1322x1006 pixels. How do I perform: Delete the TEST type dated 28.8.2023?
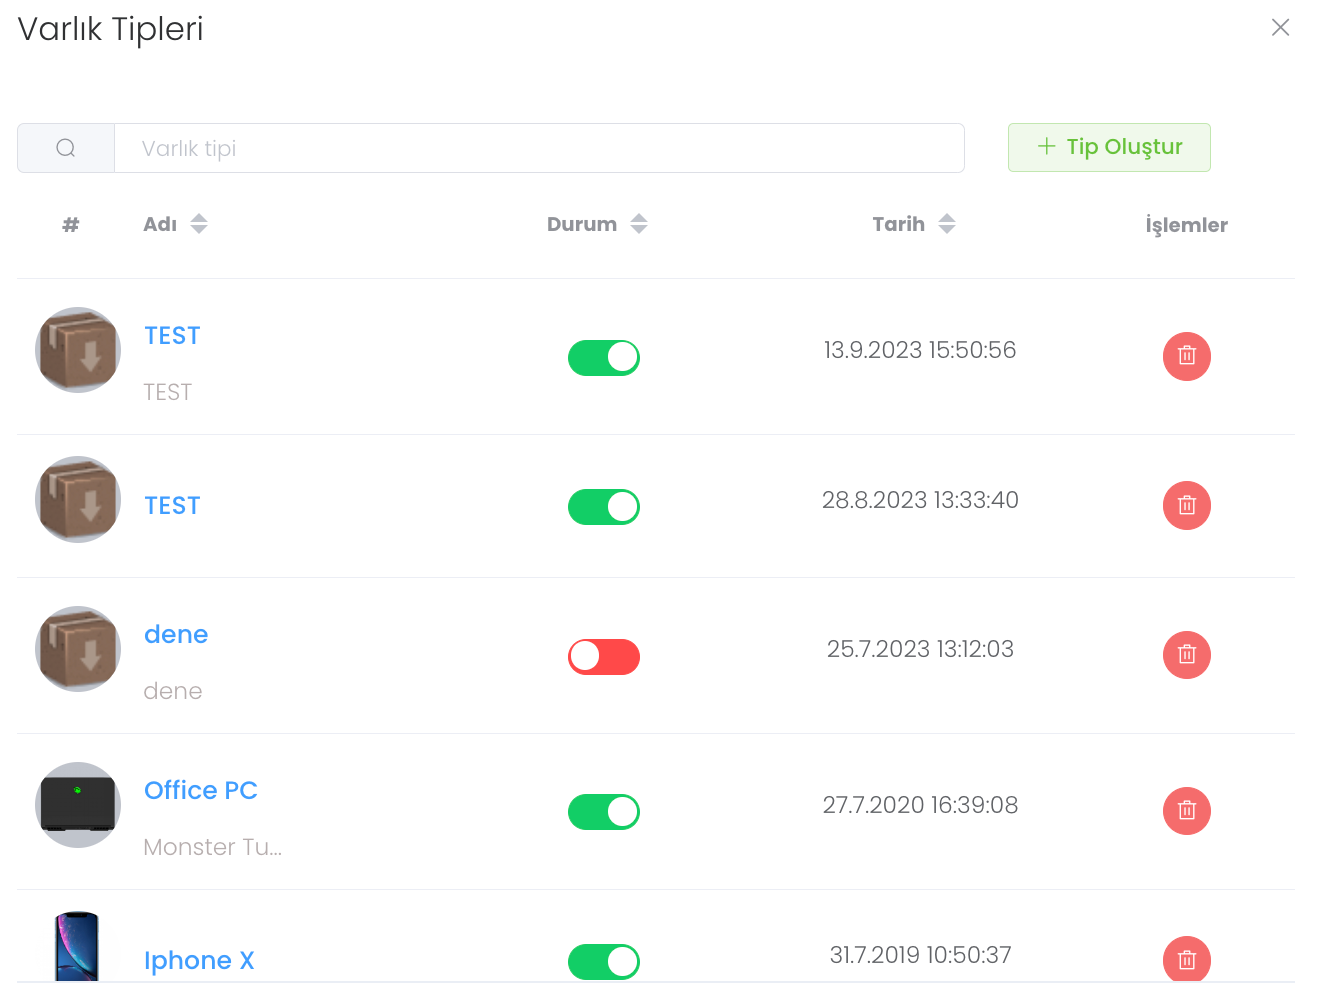pyautogui.click(x=1186, y=506)
